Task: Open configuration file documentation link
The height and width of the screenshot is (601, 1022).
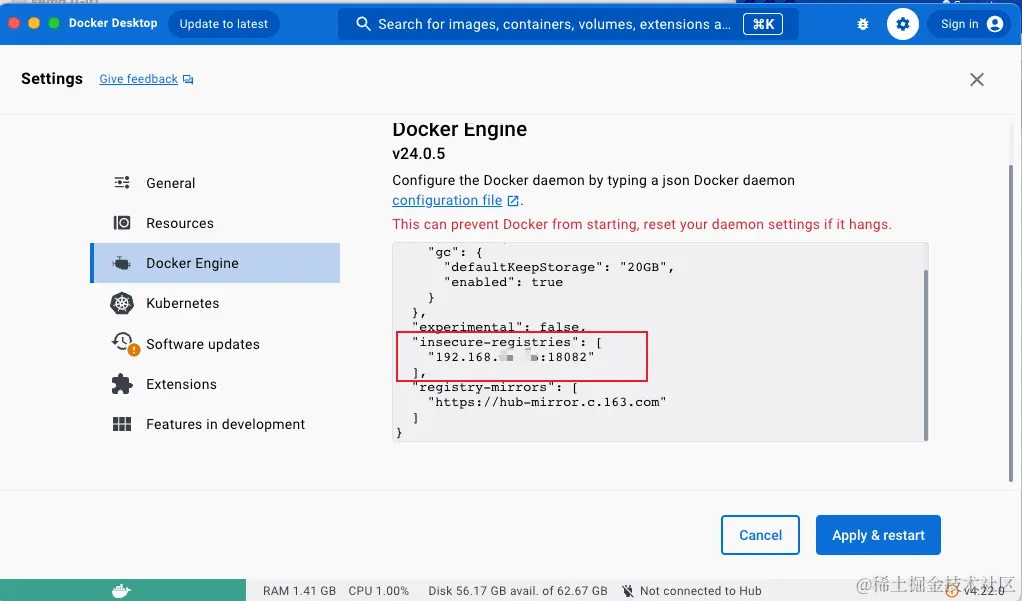Action: click(x=447, y=200)
